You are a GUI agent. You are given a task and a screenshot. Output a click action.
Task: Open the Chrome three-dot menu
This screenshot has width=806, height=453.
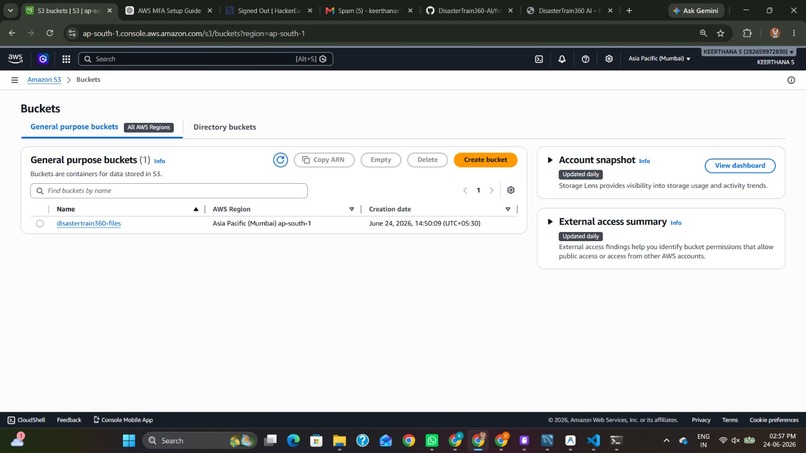794,33
